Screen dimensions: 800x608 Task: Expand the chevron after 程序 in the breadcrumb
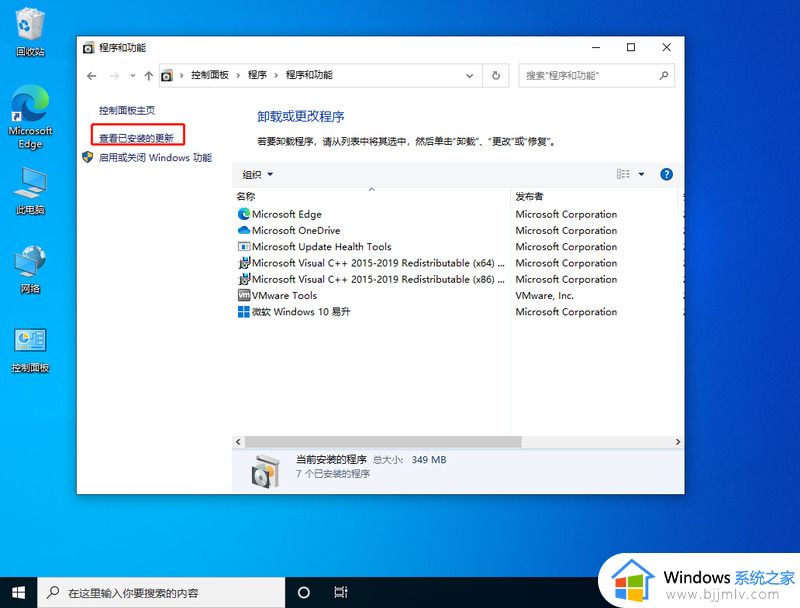point(276,75)
